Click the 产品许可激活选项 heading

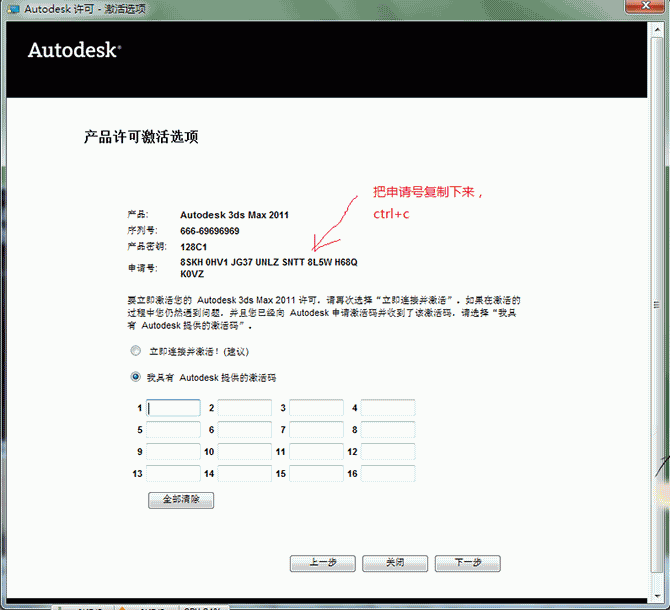(x=141, y=137)
